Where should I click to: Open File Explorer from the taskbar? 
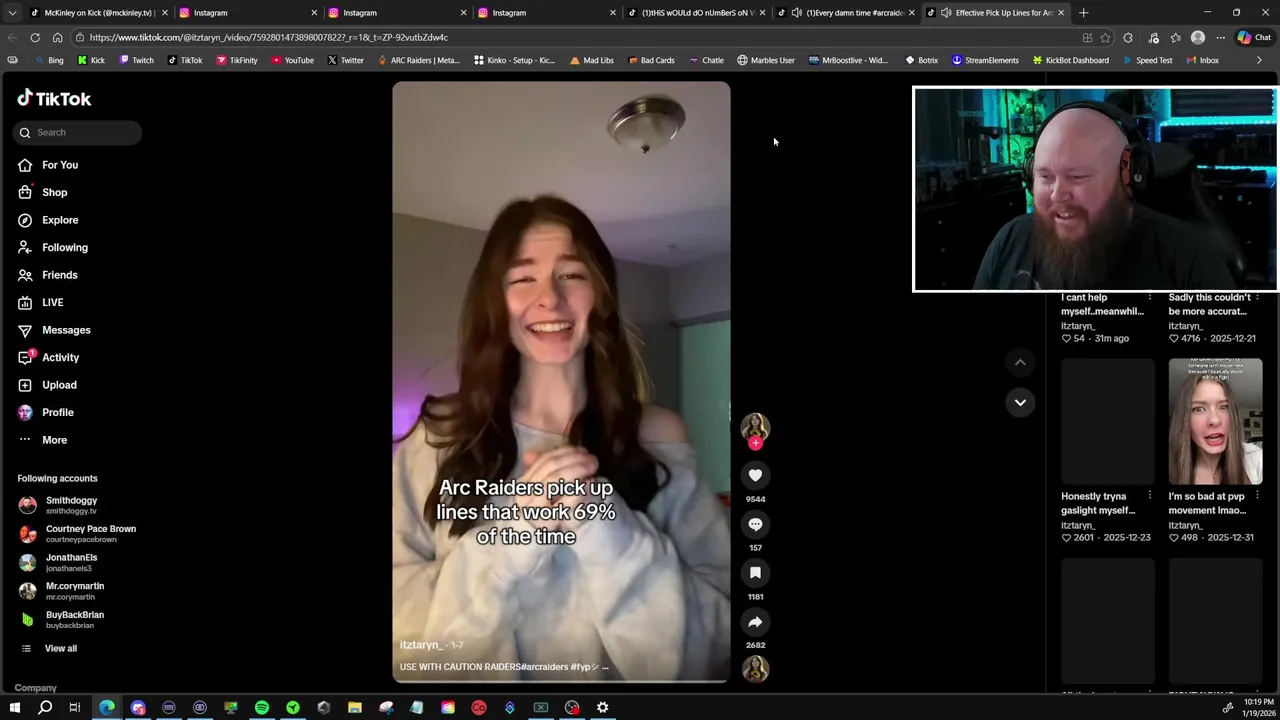click(x=355, y=707)
